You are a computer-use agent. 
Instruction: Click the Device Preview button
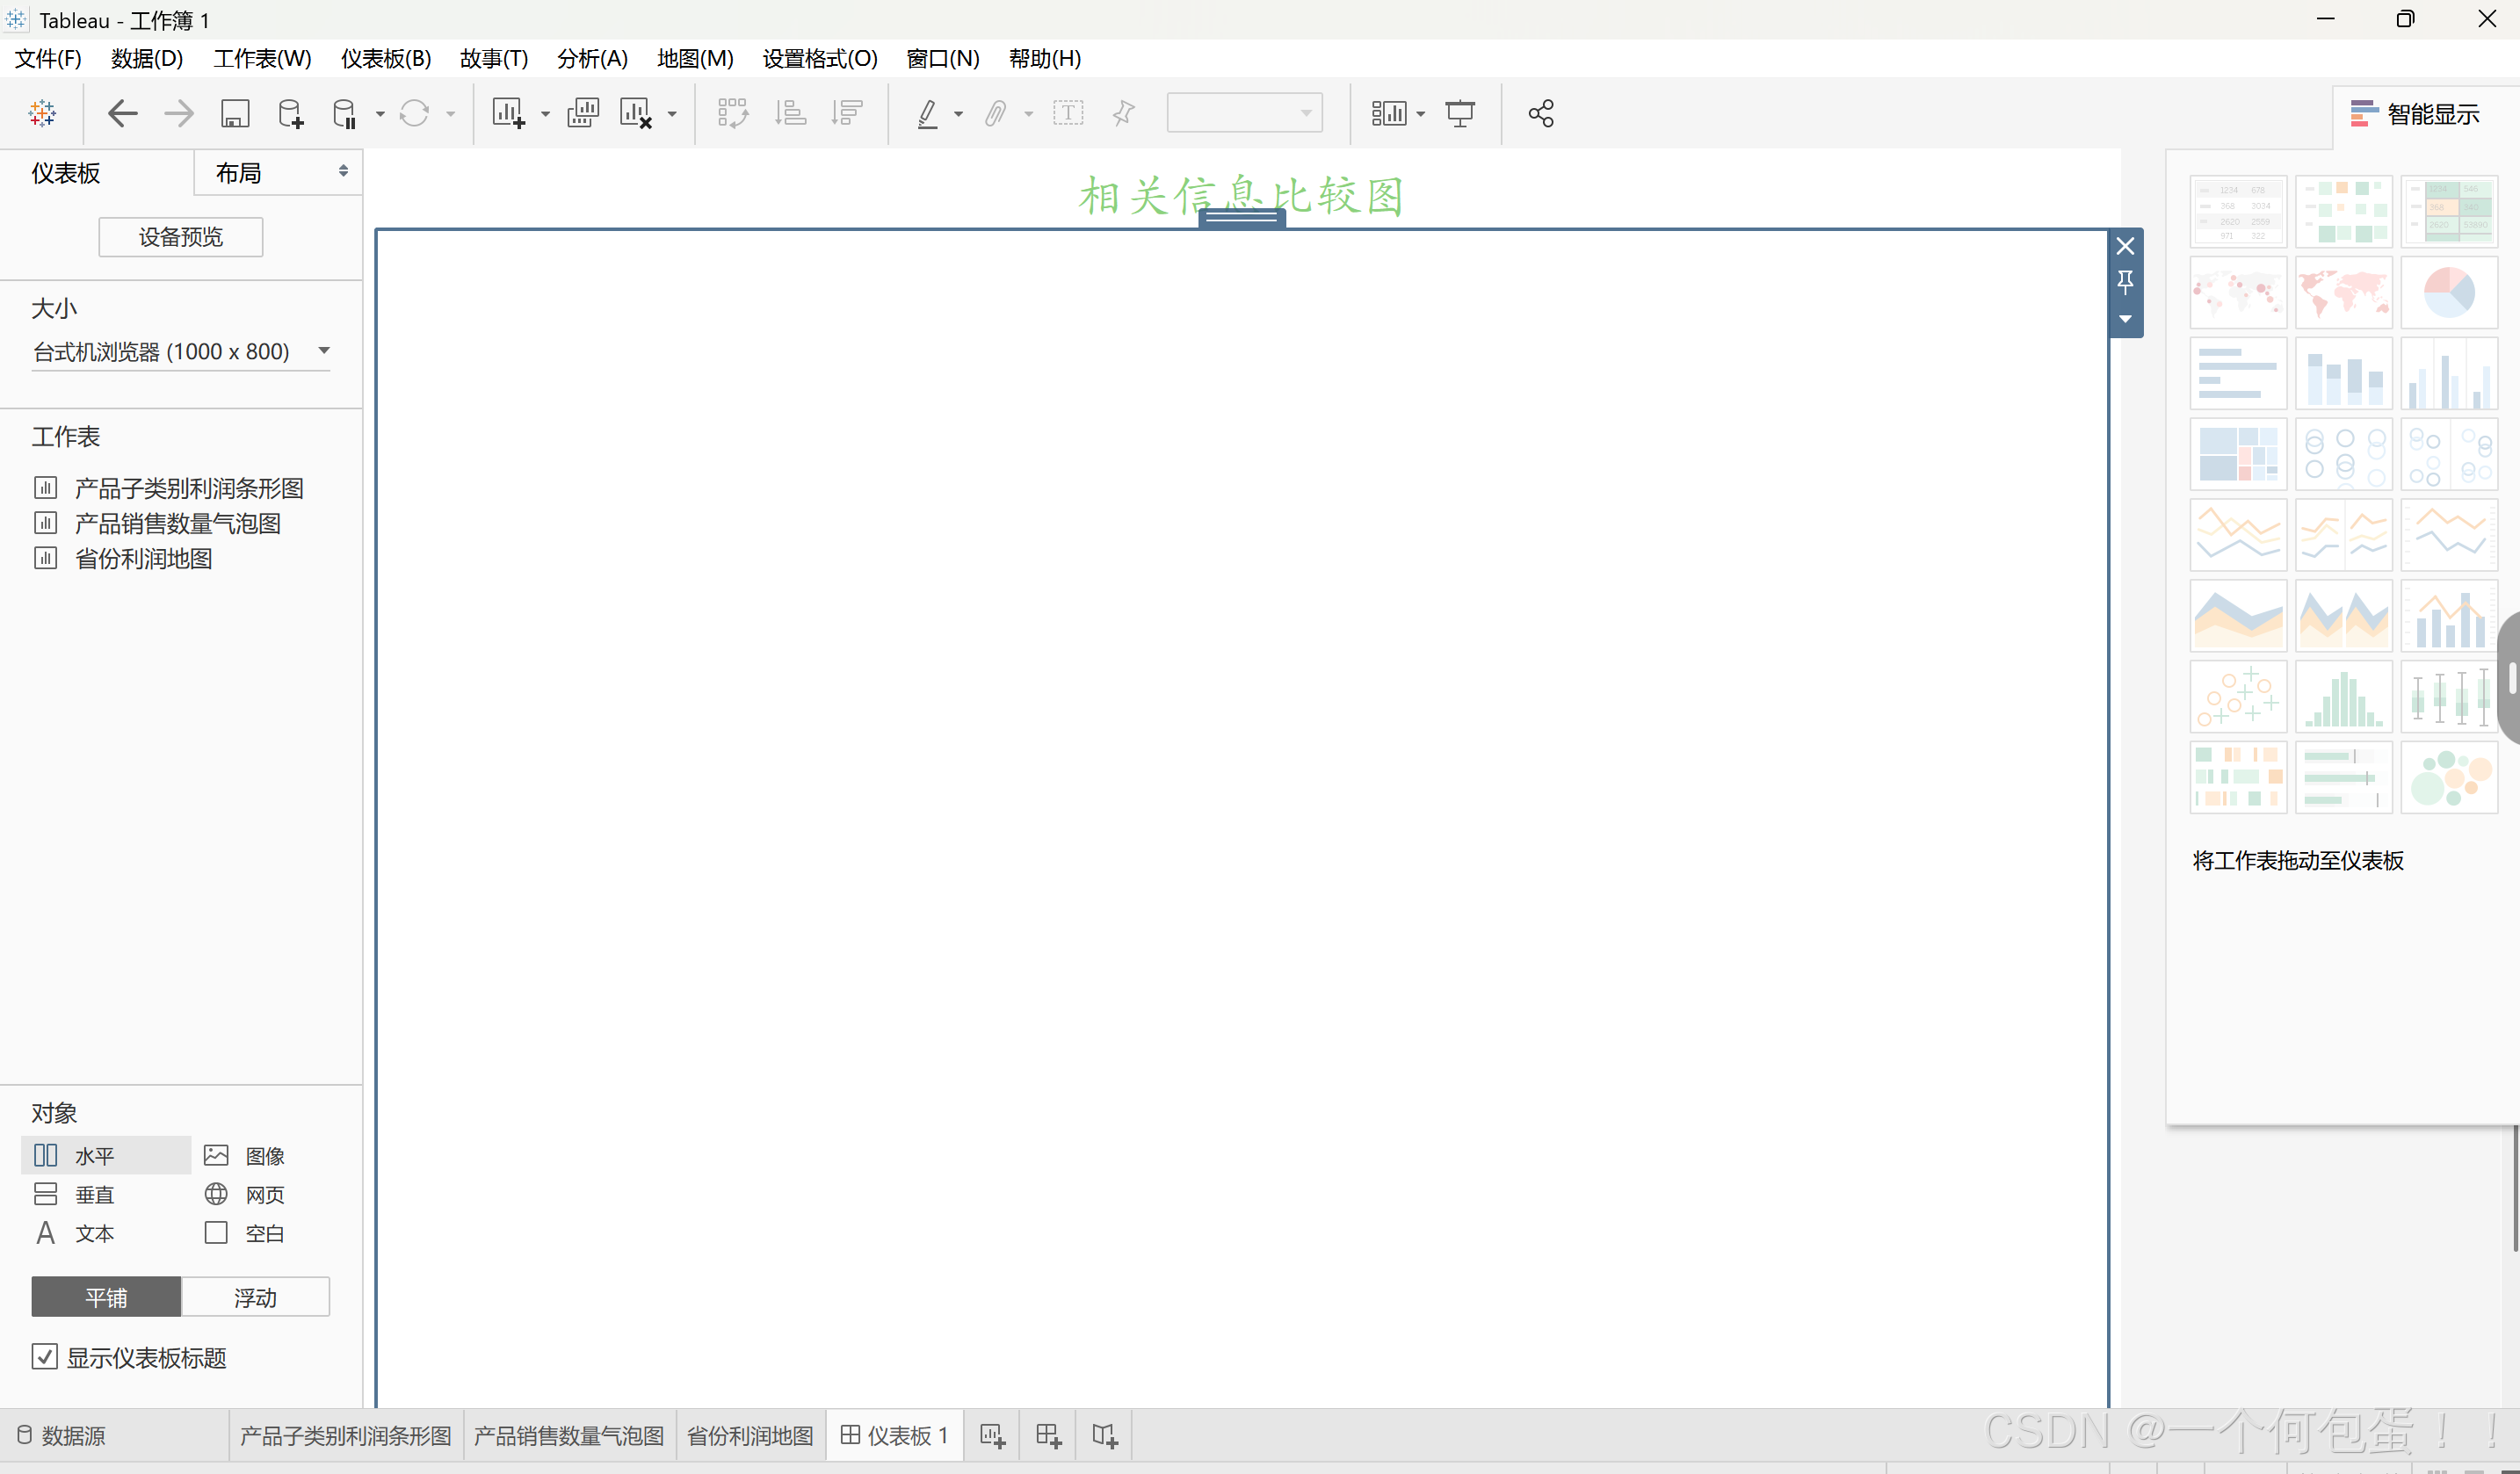[x=180, y=237]
